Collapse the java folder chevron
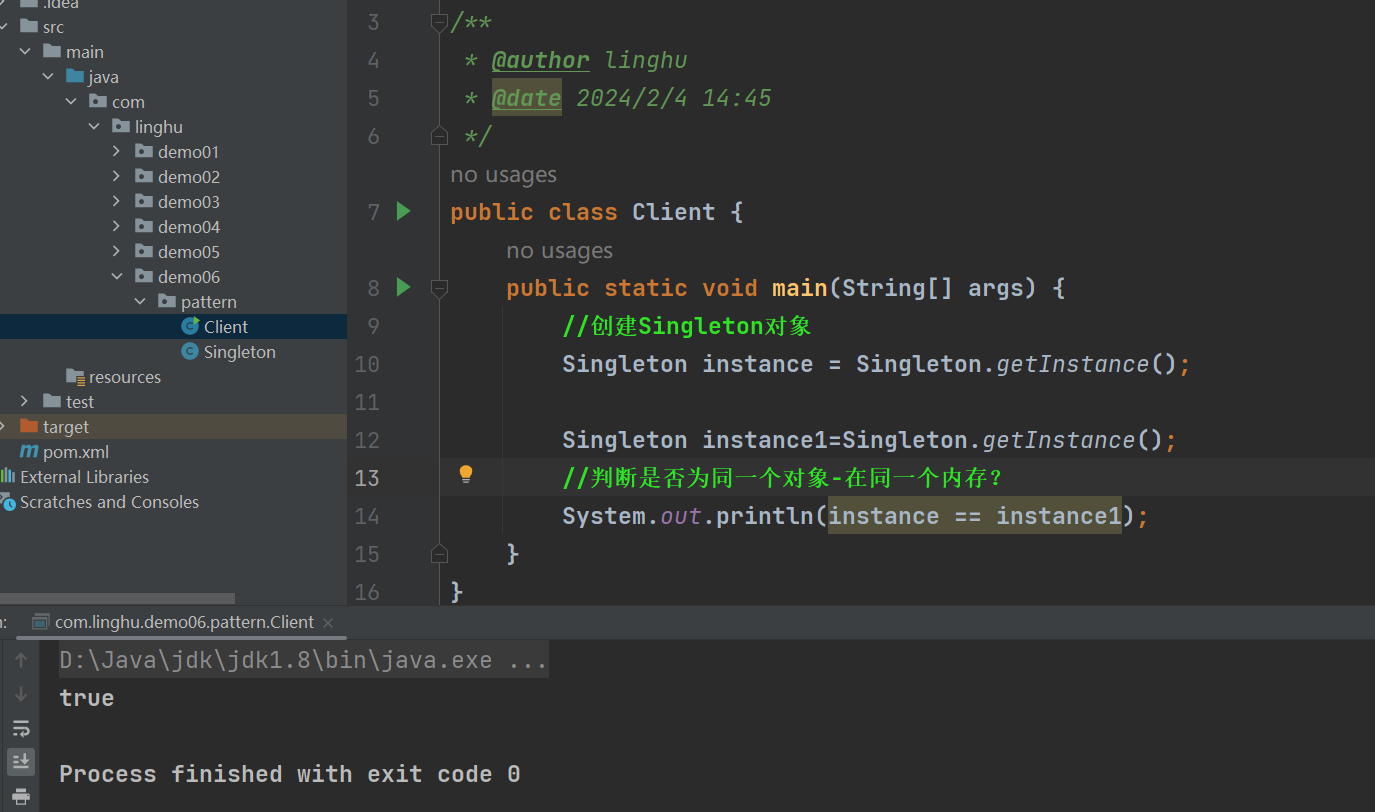Screen dimensions: 1375x812 click(48, 77)
